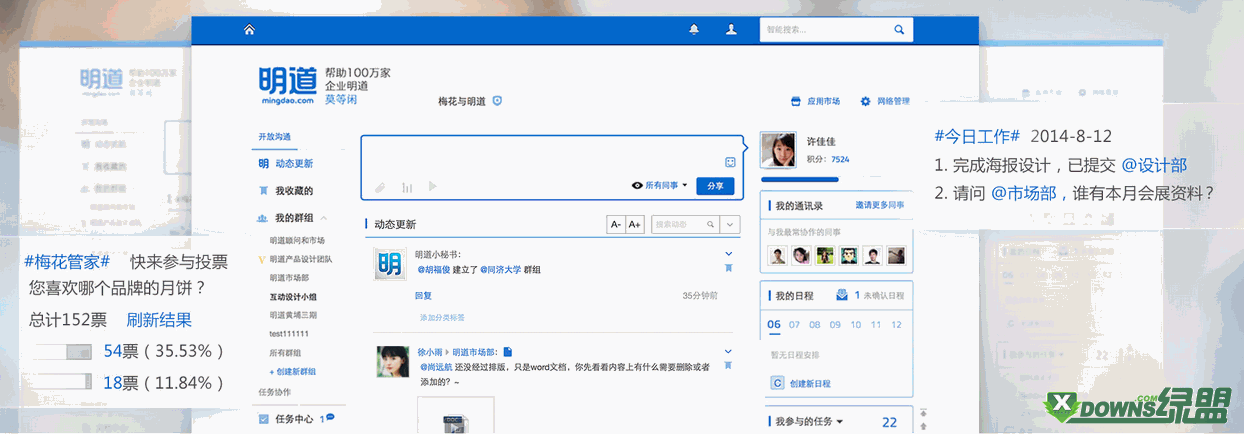This screenshot has height=434, width=1244.
Task: Attach a file with the paperclip icon
Action: click(x=380, y=186)
